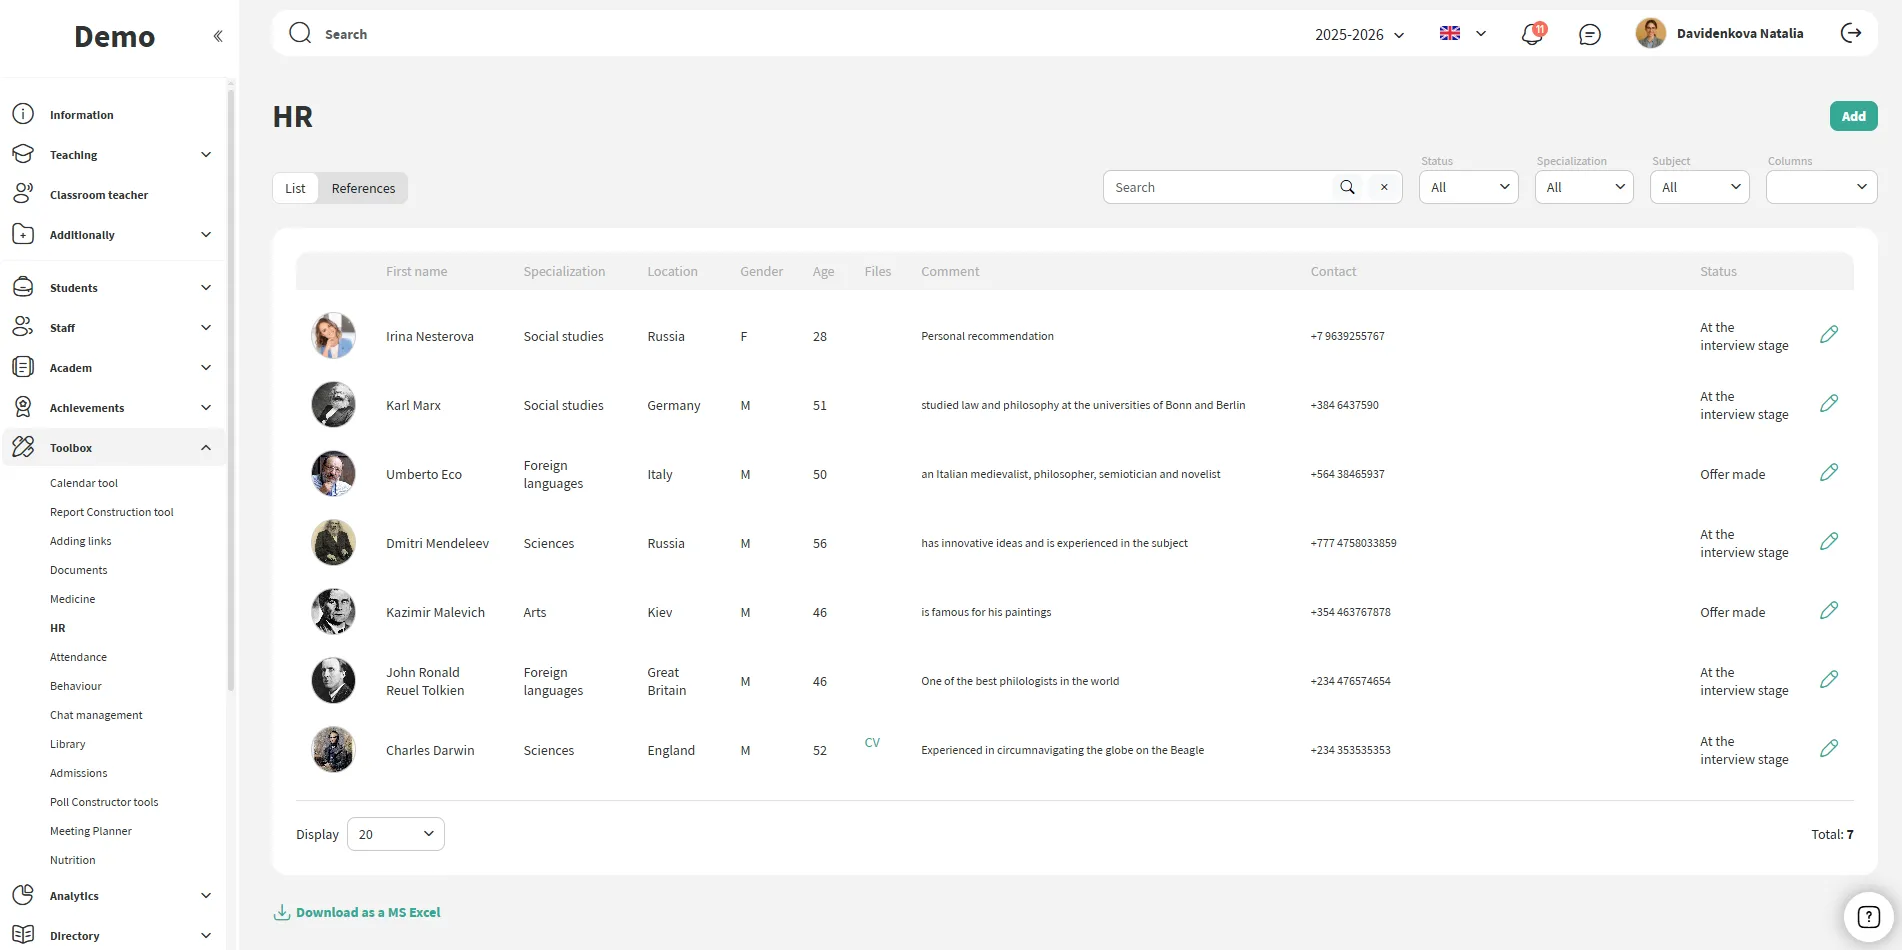Click Irina Nesterova's profile photo
Screen dimensions: 1902x950
coord(333,336)
